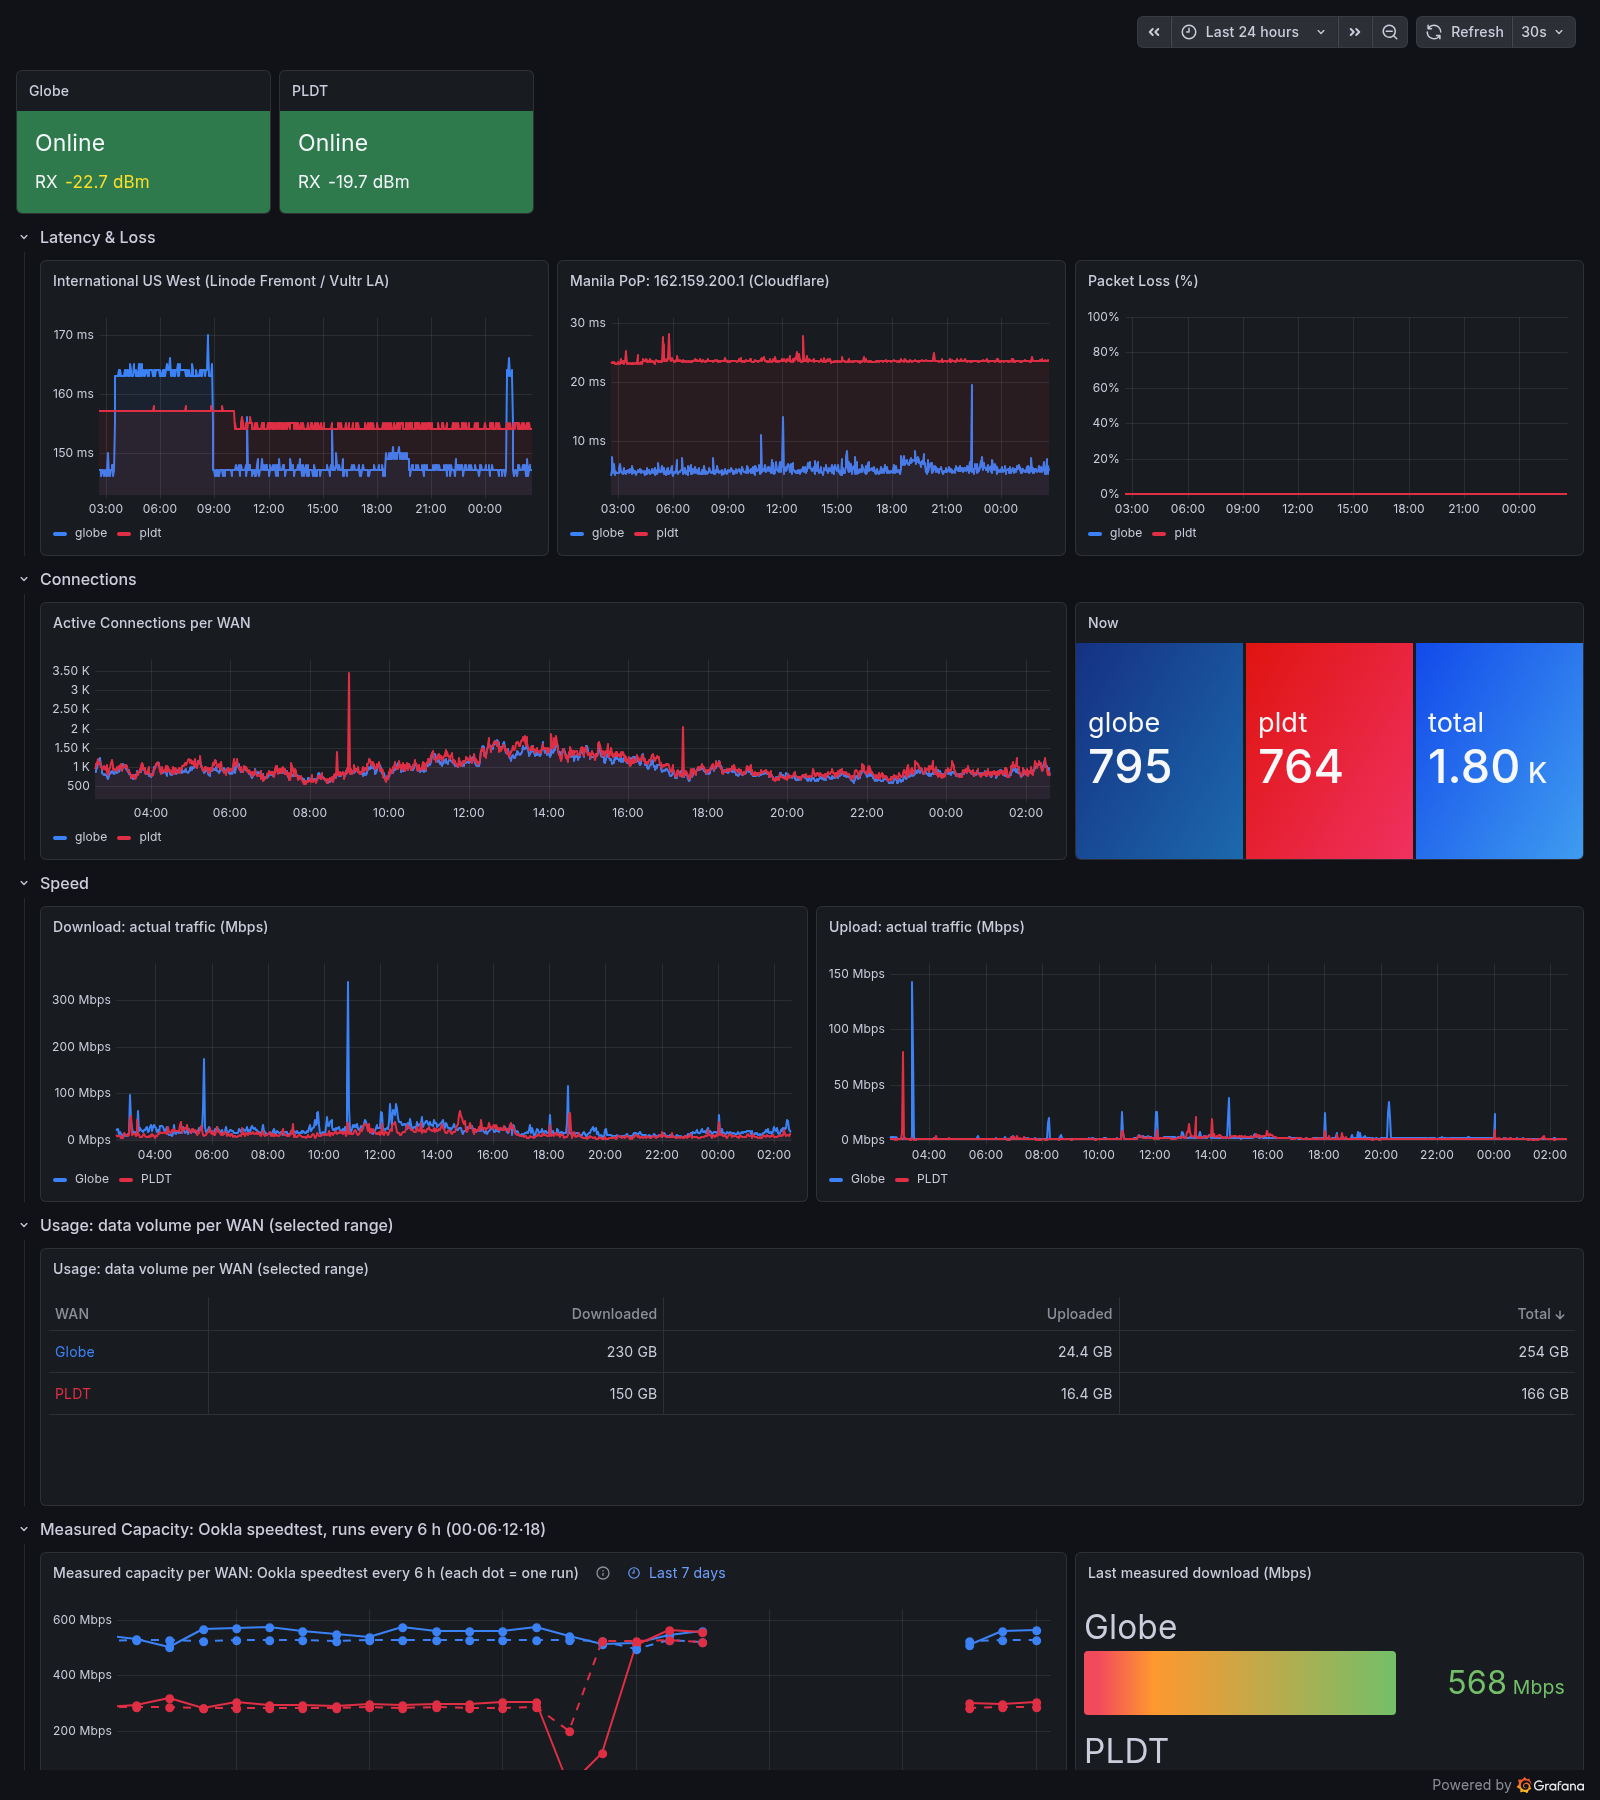Click the Downloaded column header
Viewport: 1600px width, 1800px height.
click(x=614, y=1314)
